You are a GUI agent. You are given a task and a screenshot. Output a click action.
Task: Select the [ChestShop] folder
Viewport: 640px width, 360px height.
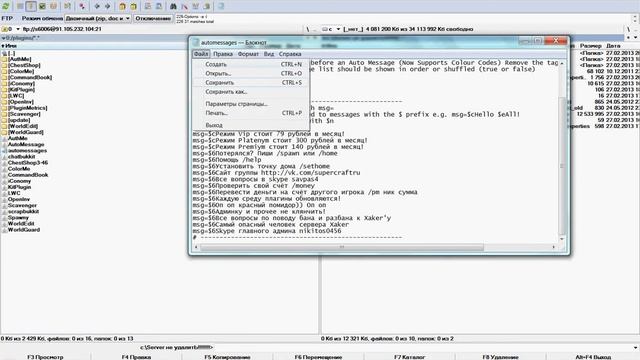coord(24,65)
